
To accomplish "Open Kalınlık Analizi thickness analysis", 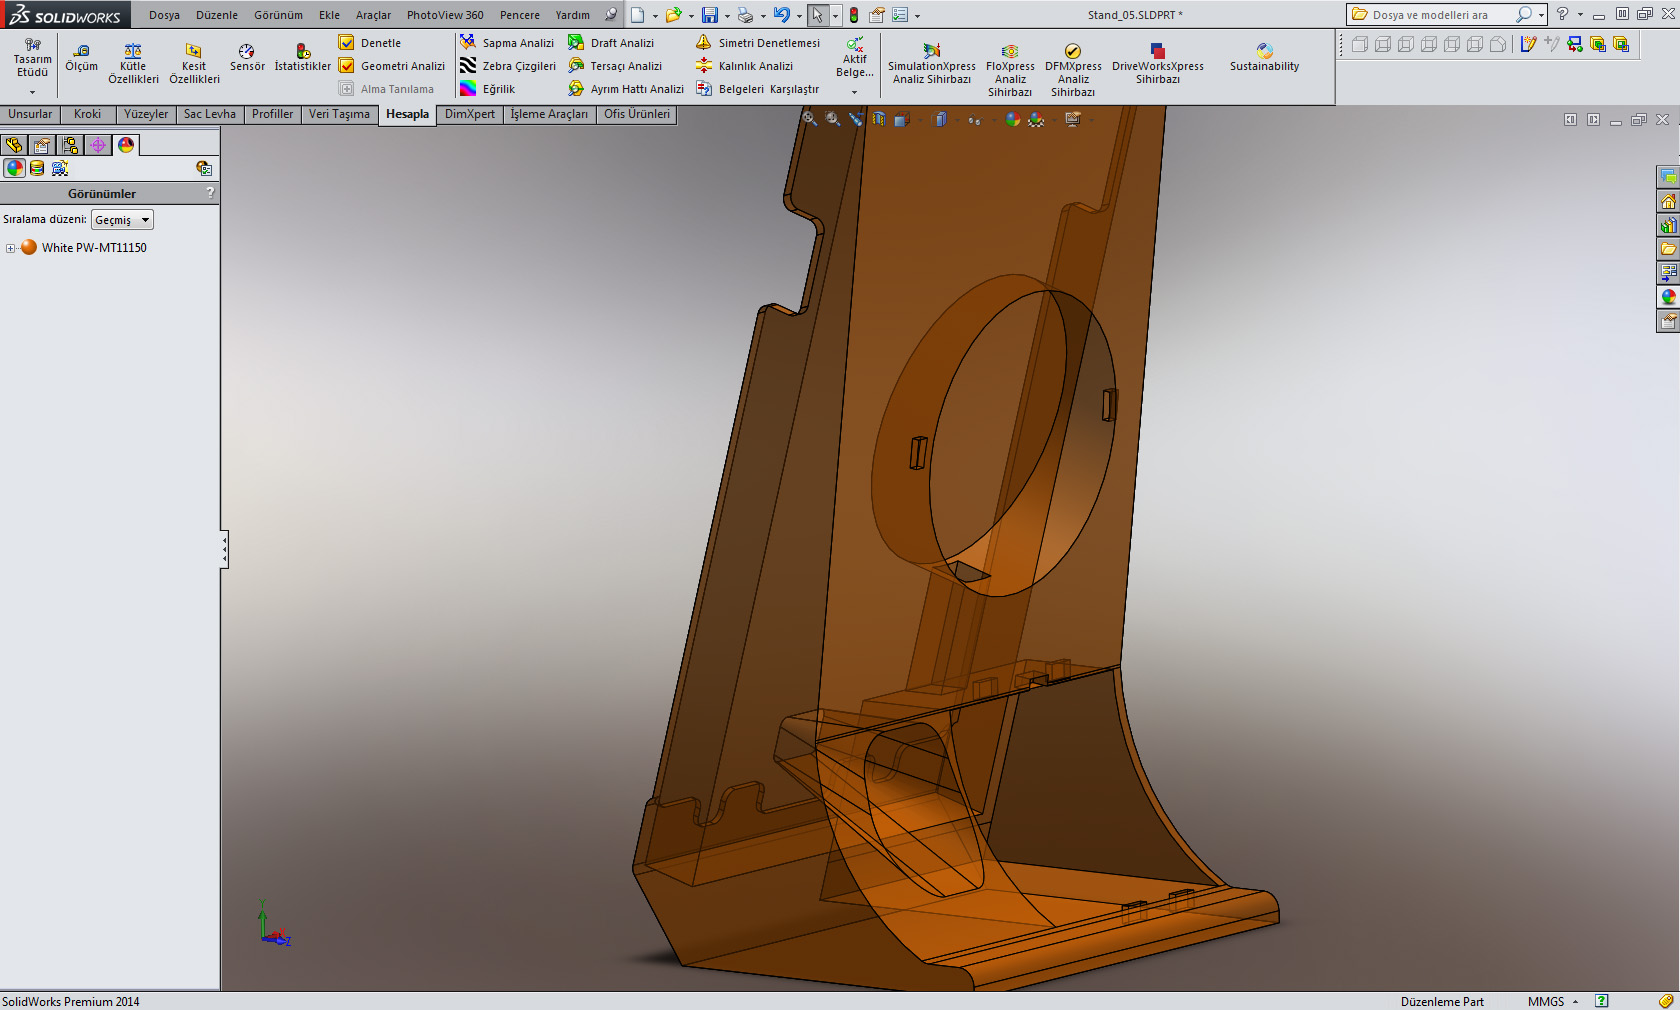I will [745, 66].
